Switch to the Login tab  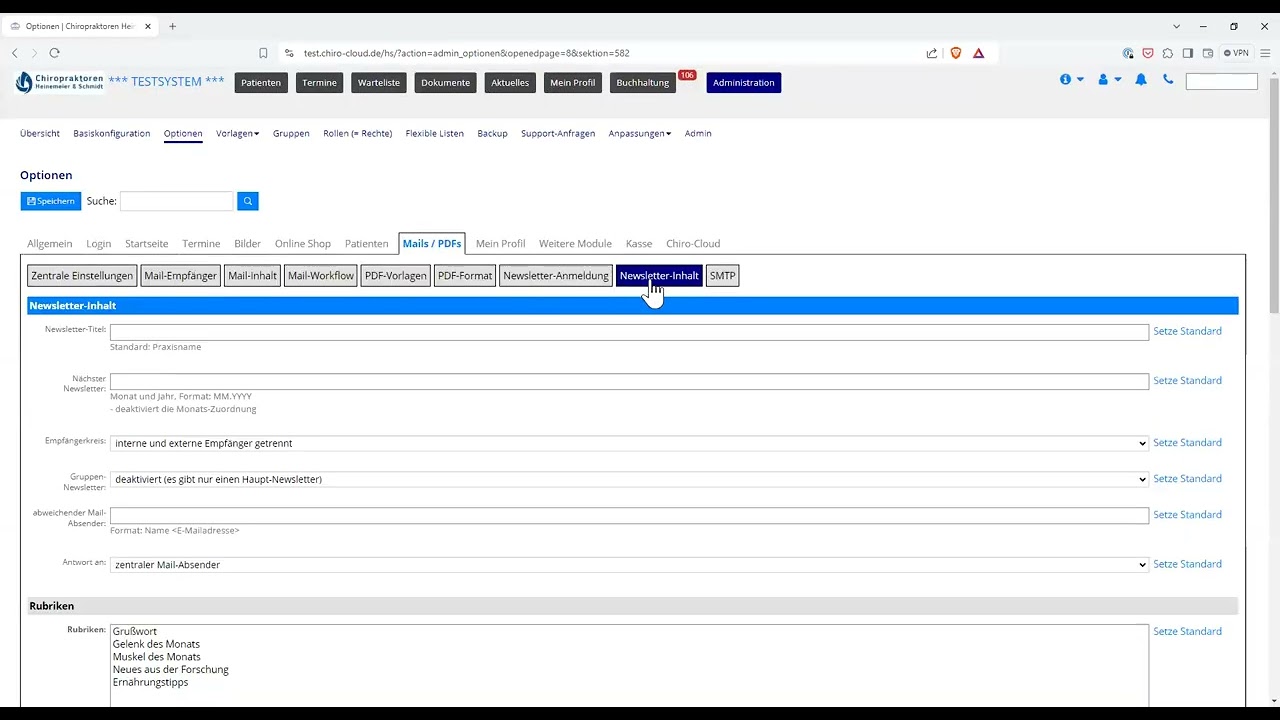pos(98,243)
